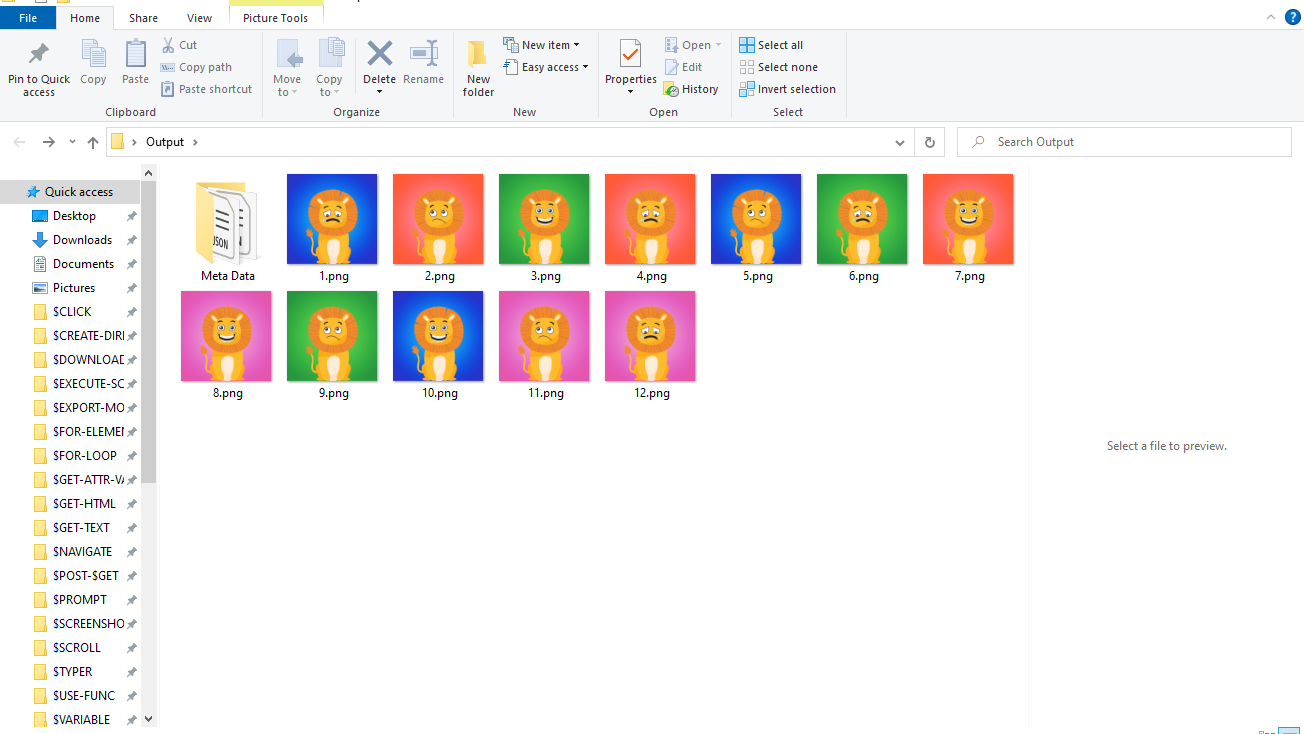
Task: Open the $FOR-LOOP folder in sidebar
Action: coord(85,456)
